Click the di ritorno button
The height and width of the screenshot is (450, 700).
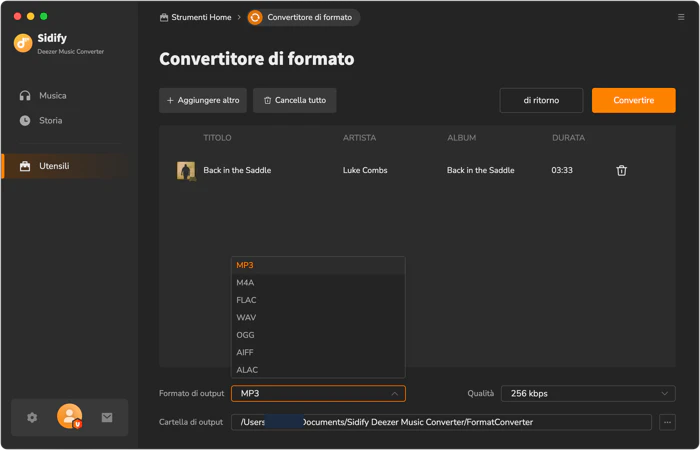point(541,100)
